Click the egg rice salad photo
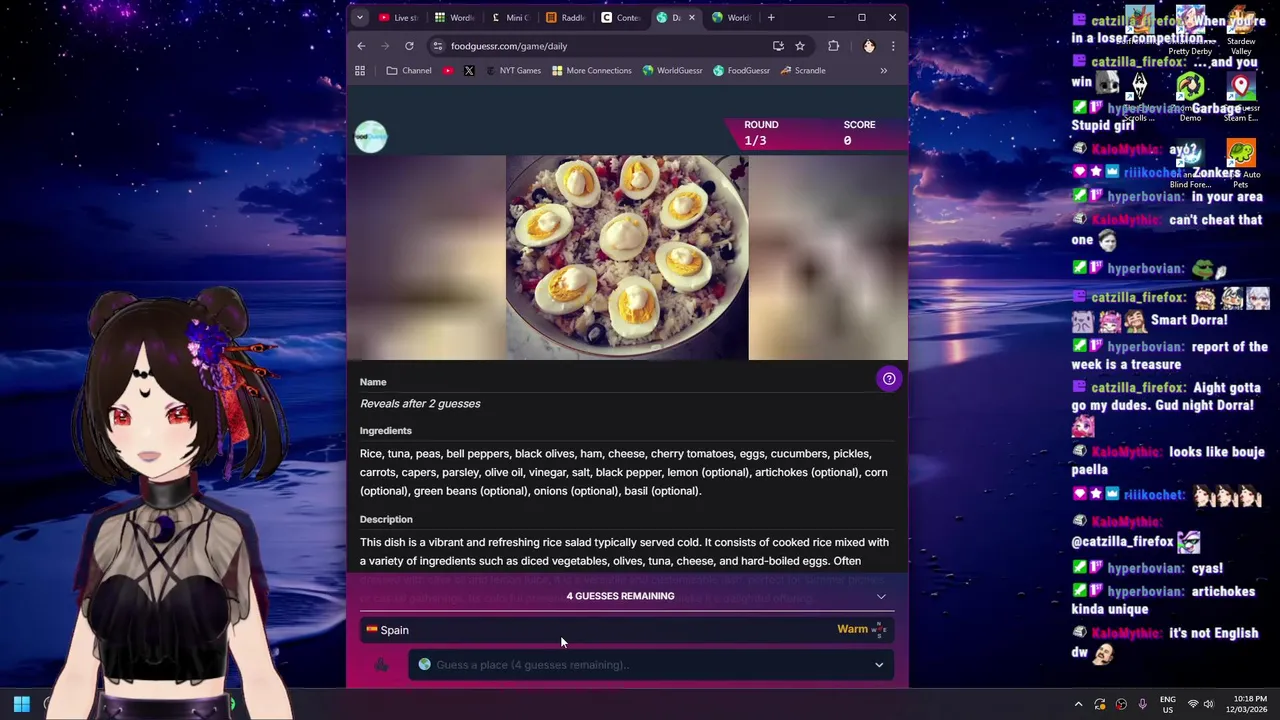 [x=627, y=257]
